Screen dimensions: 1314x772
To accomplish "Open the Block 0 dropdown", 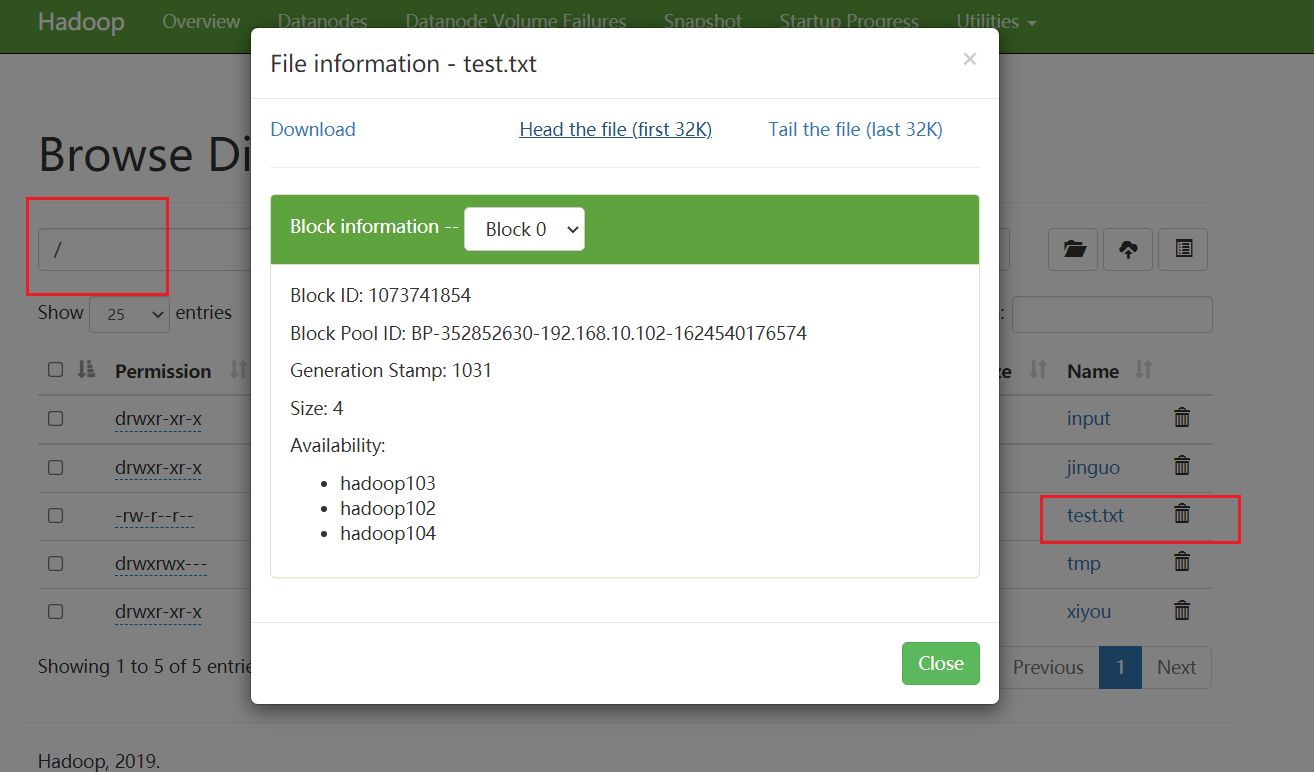I will pyautogui.click(x=524, y=229).
